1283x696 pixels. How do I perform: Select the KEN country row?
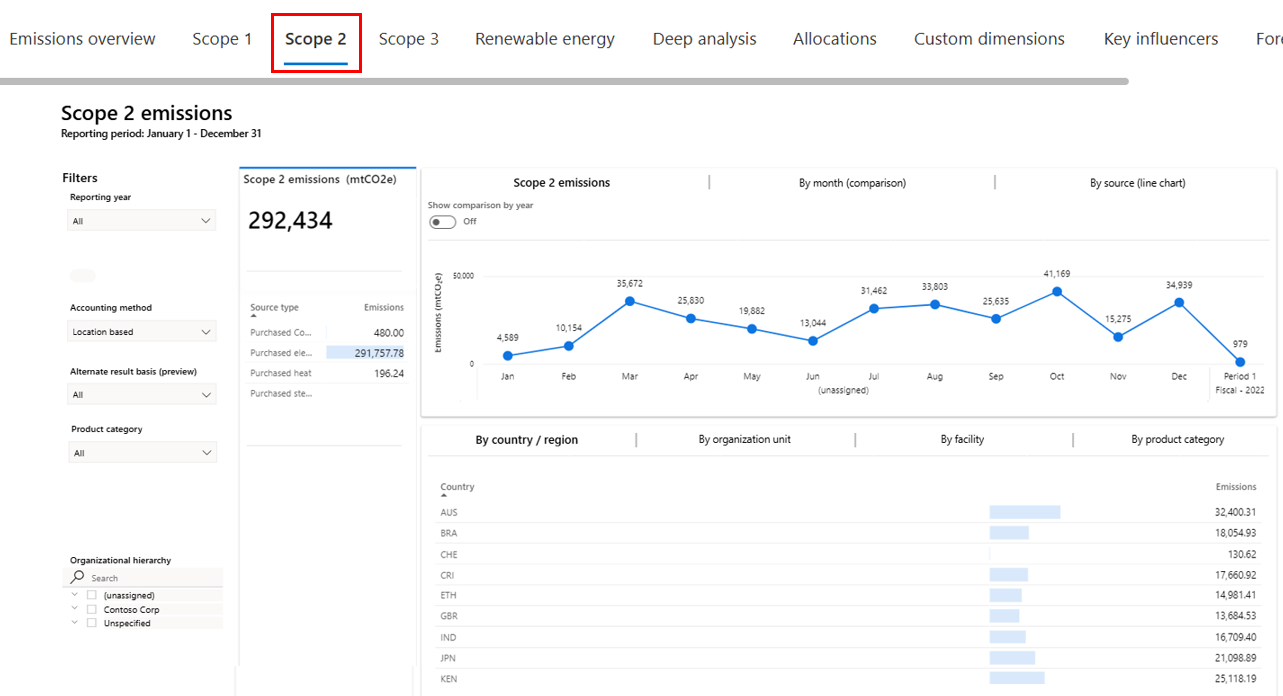click(x=848, y=679)
